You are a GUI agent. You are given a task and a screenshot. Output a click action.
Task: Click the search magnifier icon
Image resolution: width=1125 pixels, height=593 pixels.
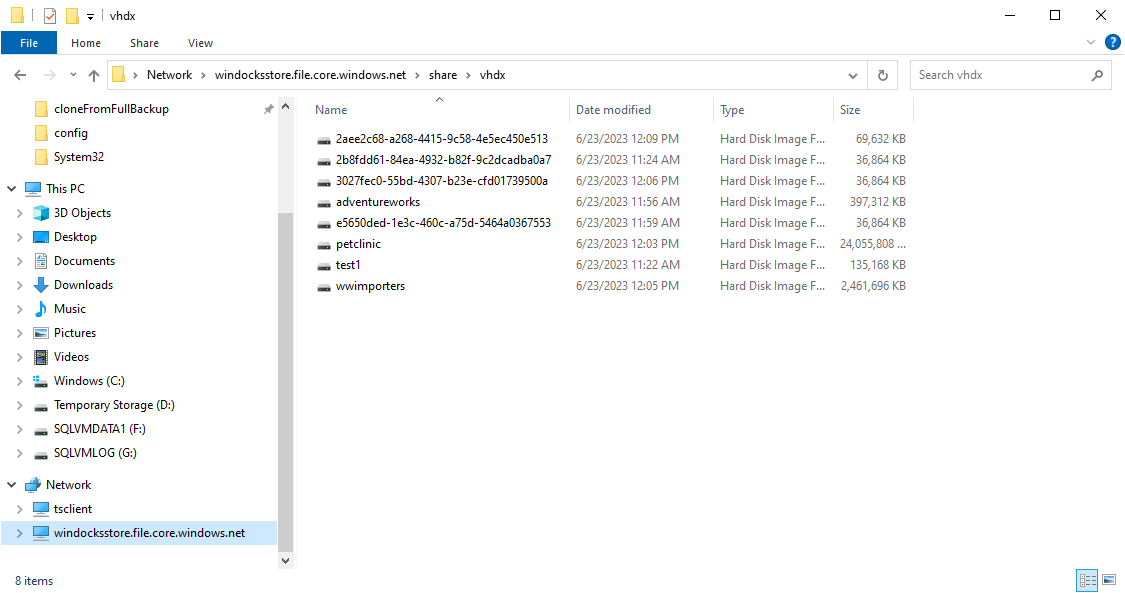(1097, 75)
